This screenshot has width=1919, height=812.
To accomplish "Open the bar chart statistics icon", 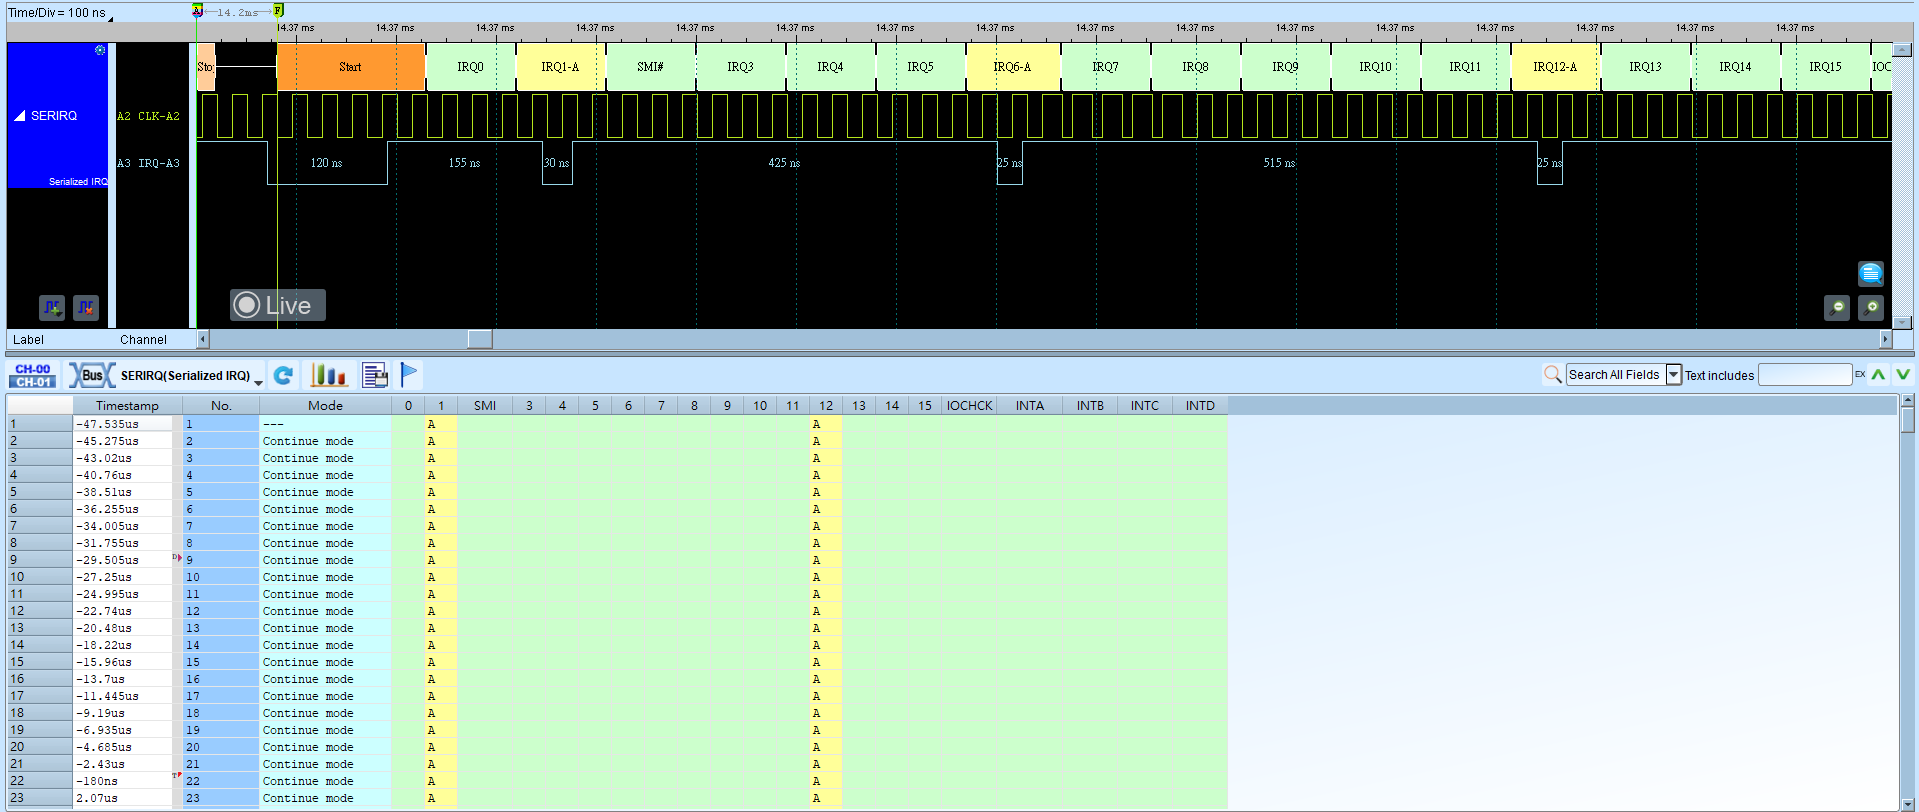I will point(328,375).
